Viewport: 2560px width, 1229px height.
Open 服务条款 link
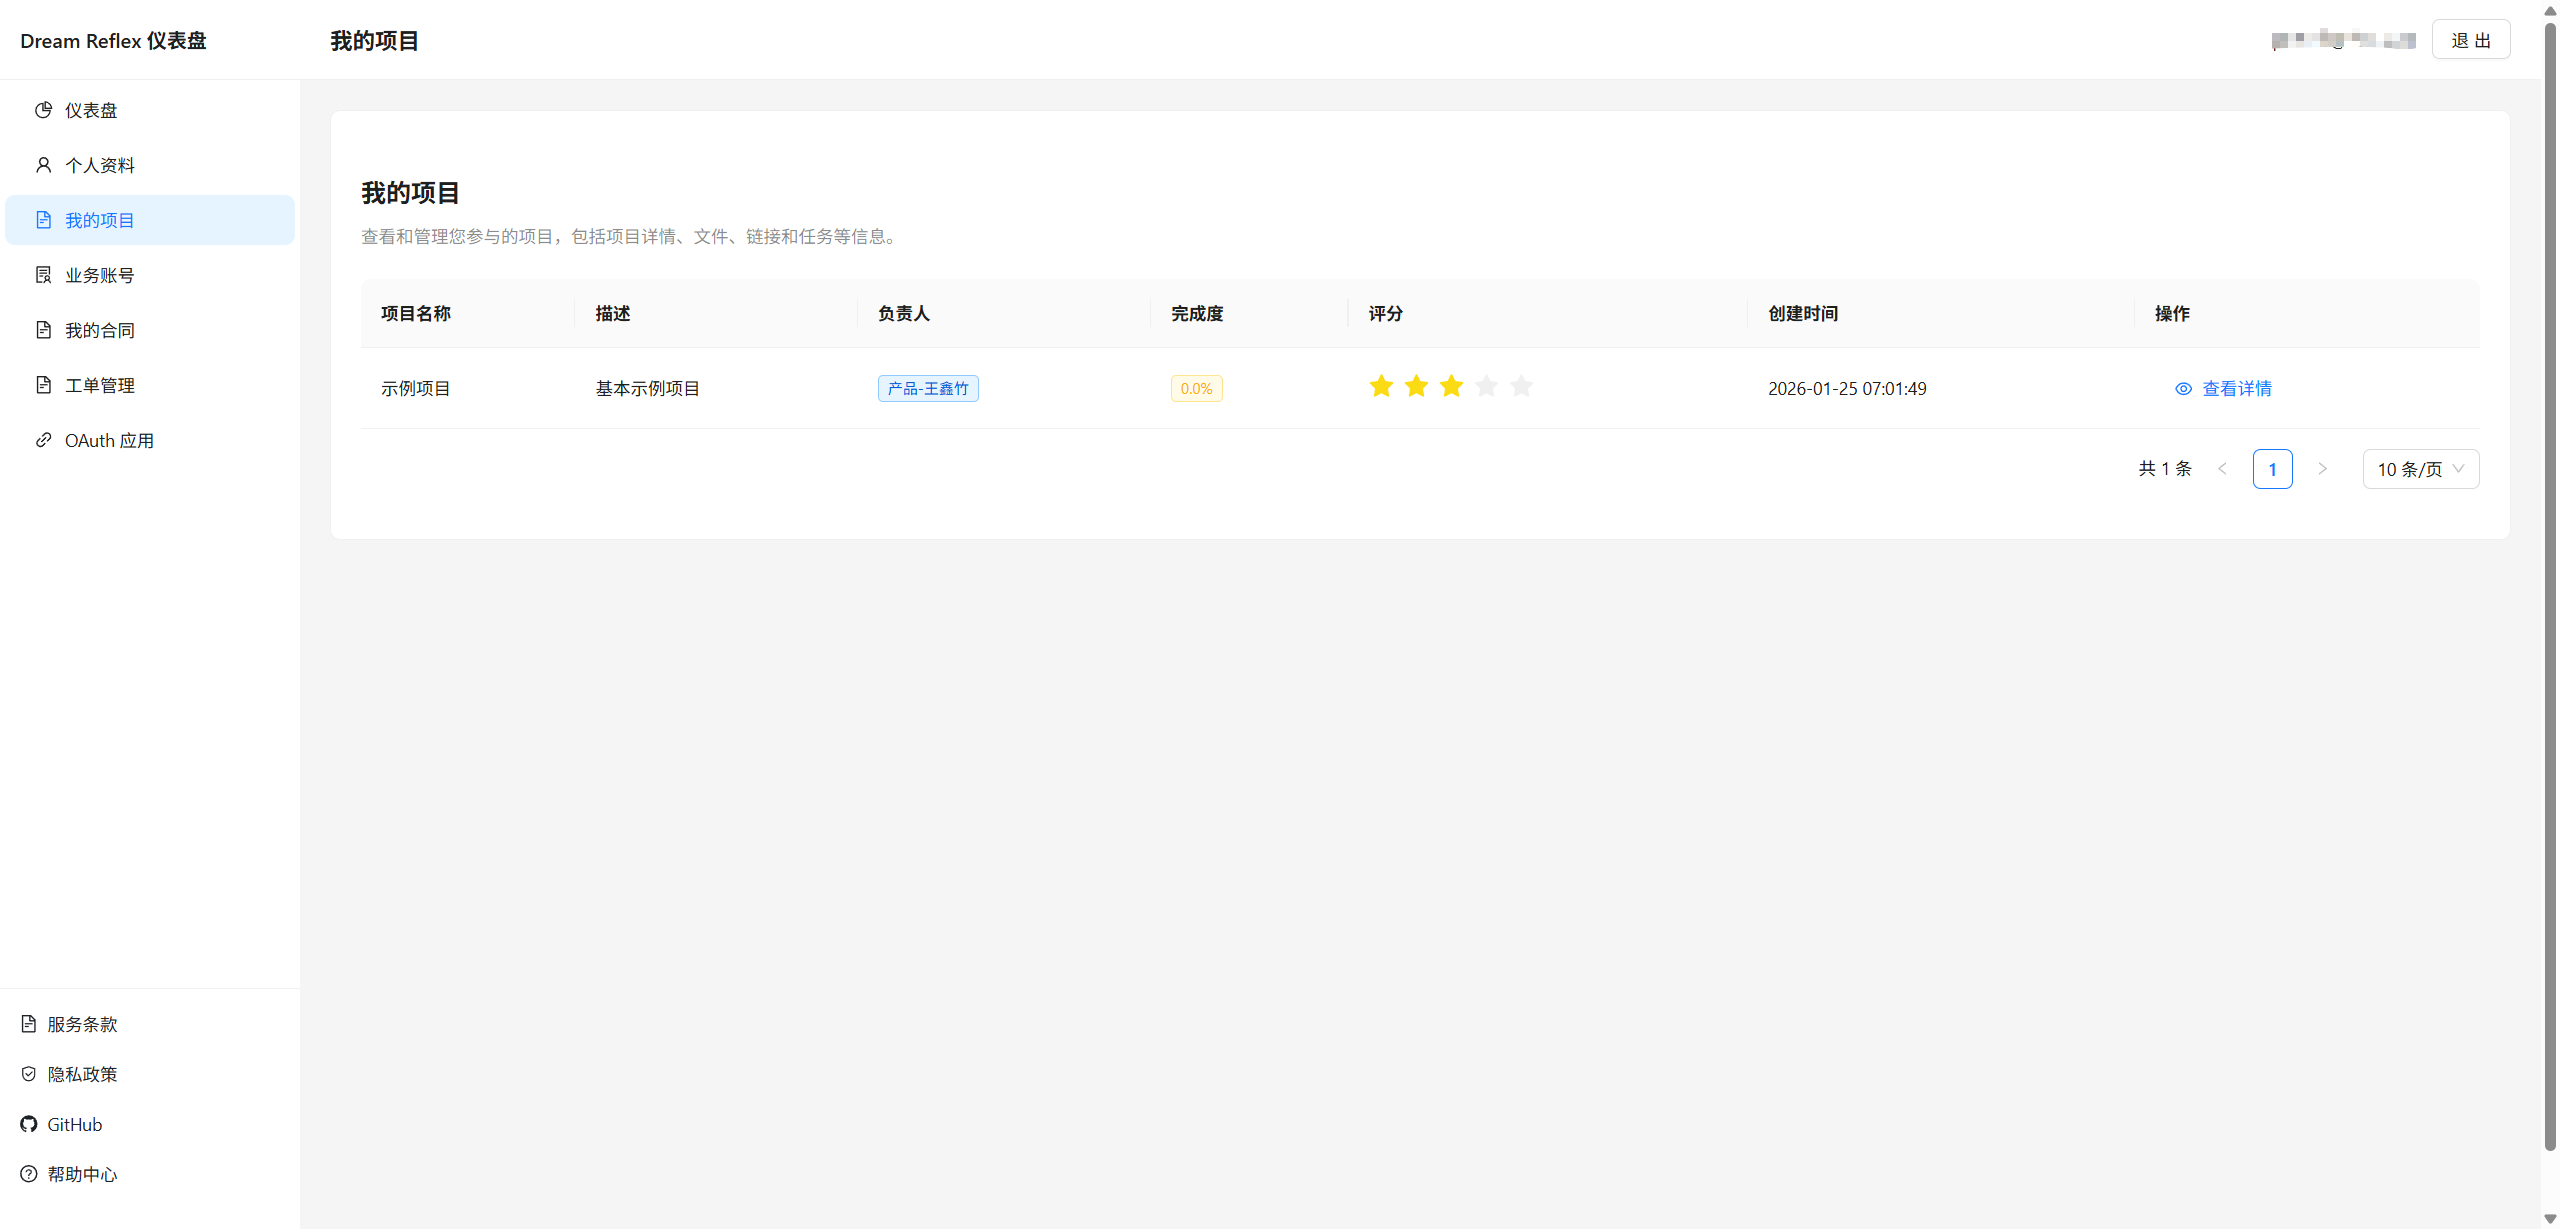coord(82,1024)
